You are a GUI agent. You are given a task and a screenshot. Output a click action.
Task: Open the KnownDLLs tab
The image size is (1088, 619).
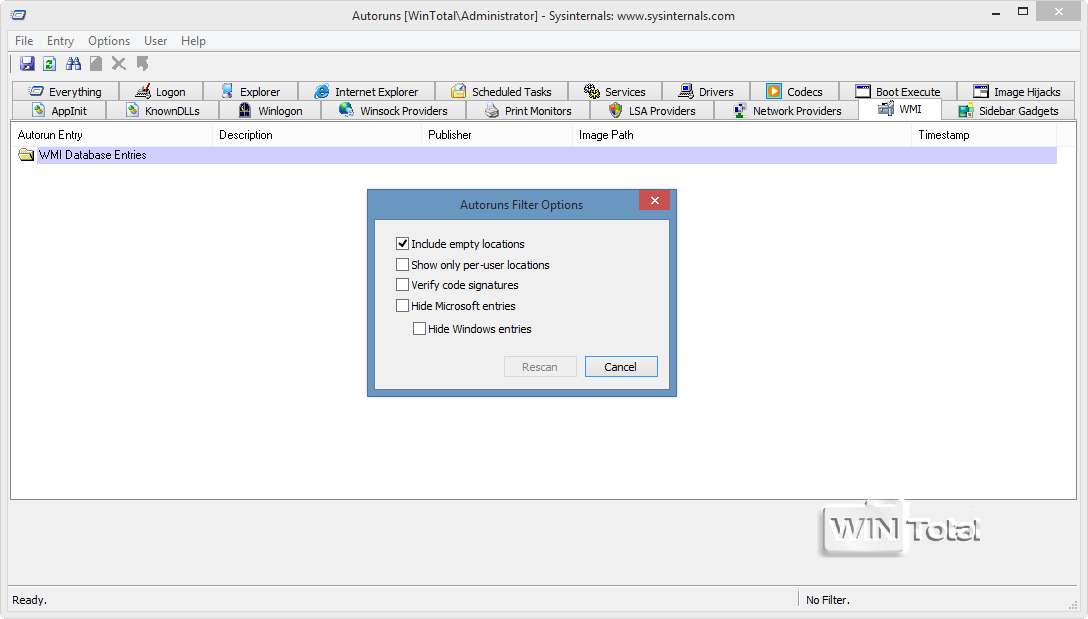[162, 110]
